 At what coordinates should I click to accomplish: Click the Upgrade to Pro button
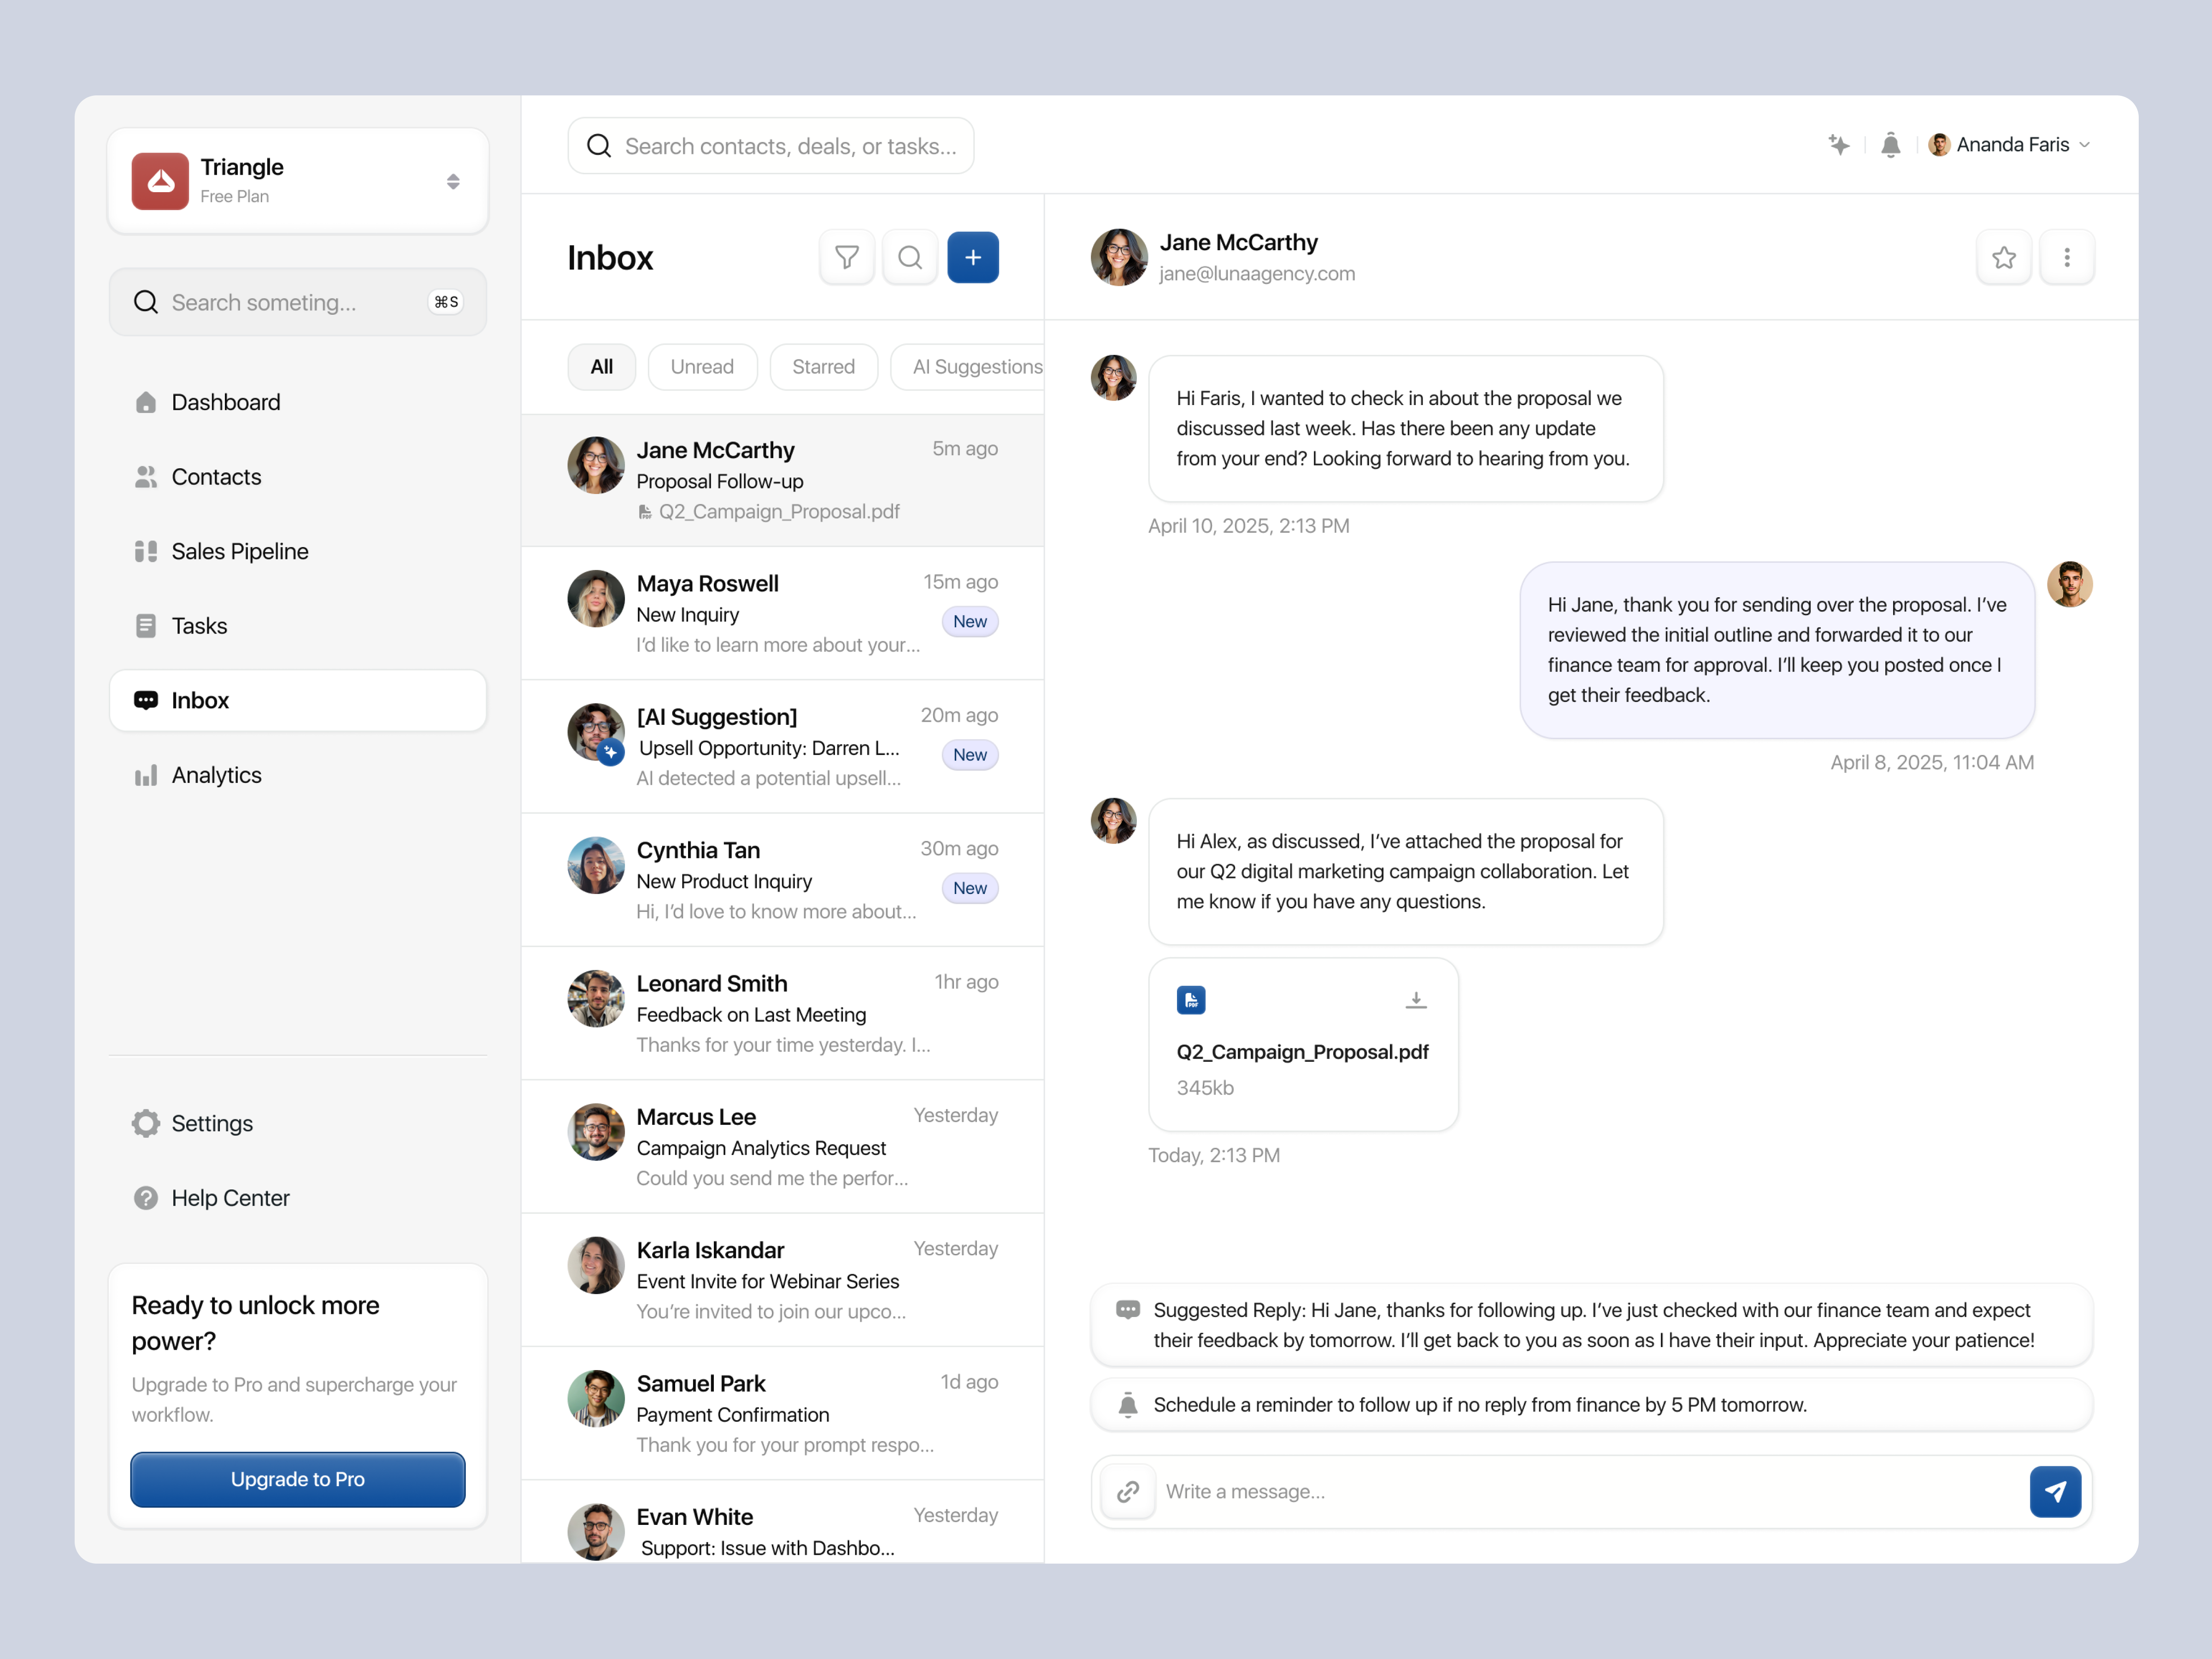297,1479
